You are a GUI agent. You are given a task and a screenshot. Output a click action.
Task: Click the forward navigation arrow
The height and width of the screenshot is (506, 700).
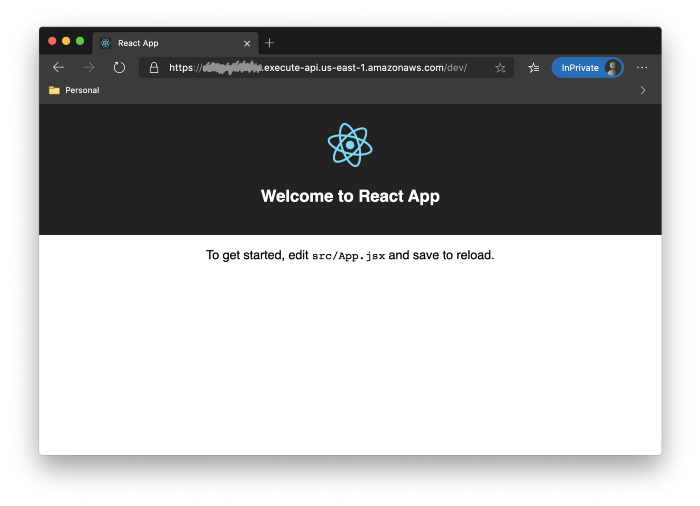[x=89, y=68]
